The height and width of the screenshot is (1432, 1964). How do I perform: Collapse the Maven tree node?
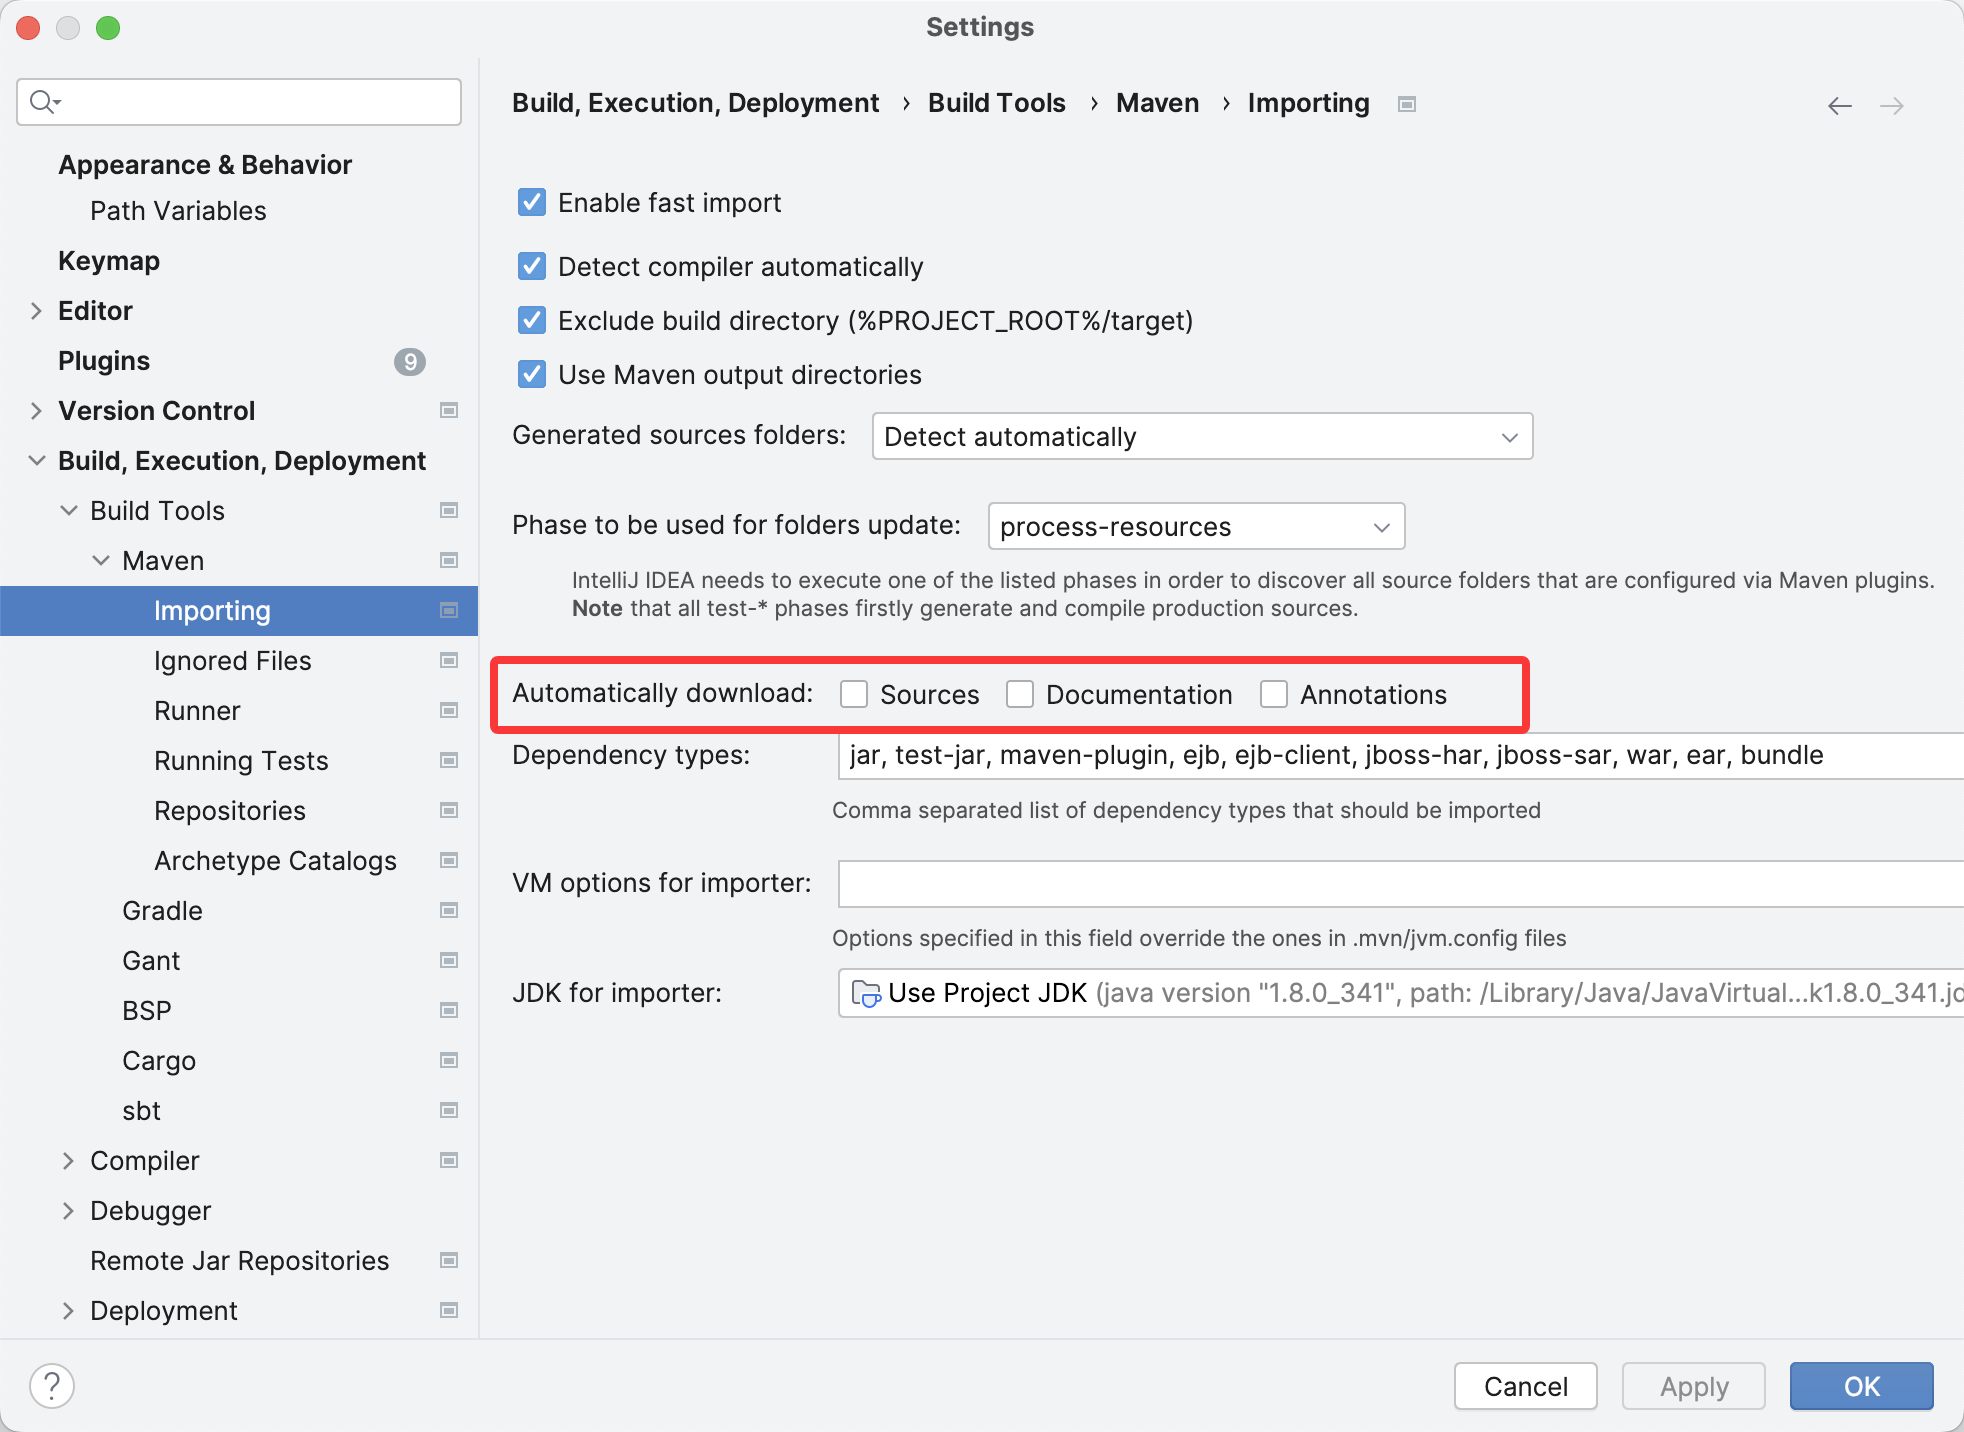[x=101, y=561]
